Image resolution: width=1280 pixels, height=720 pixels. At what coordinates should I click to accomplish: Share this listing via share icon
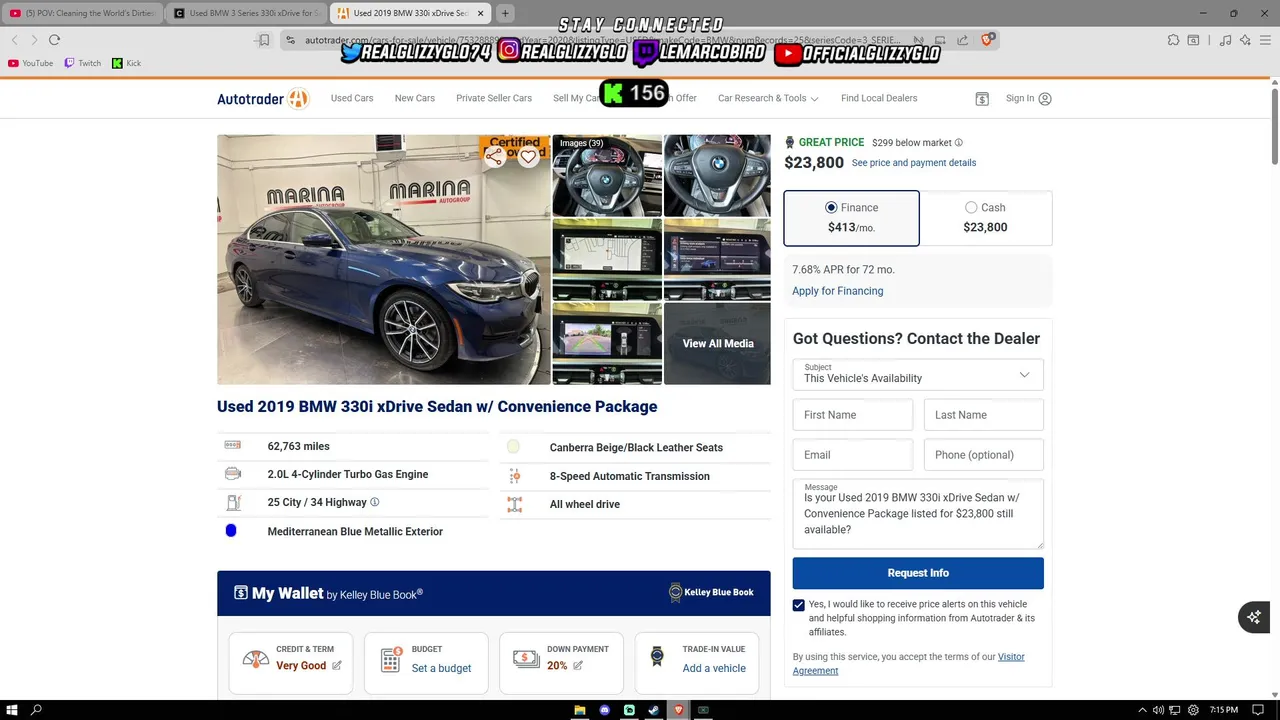[x=494, y=156]
